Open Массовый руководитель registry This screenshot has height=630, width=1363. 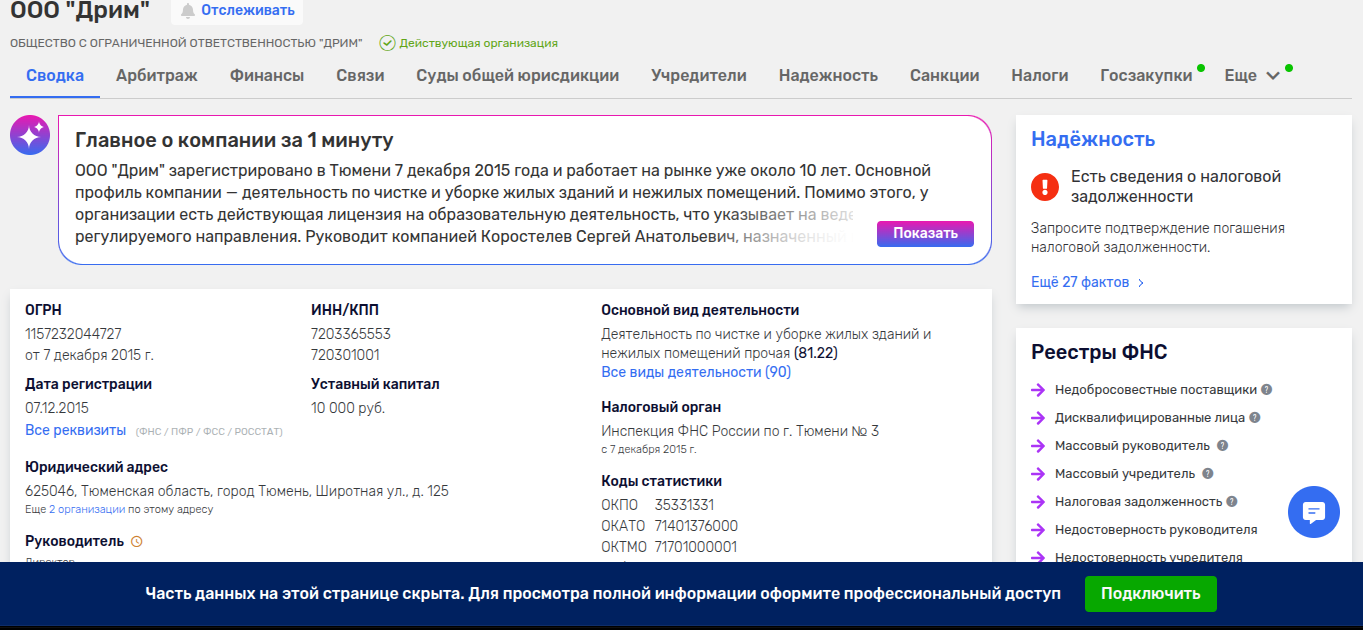coord(1133,446)
